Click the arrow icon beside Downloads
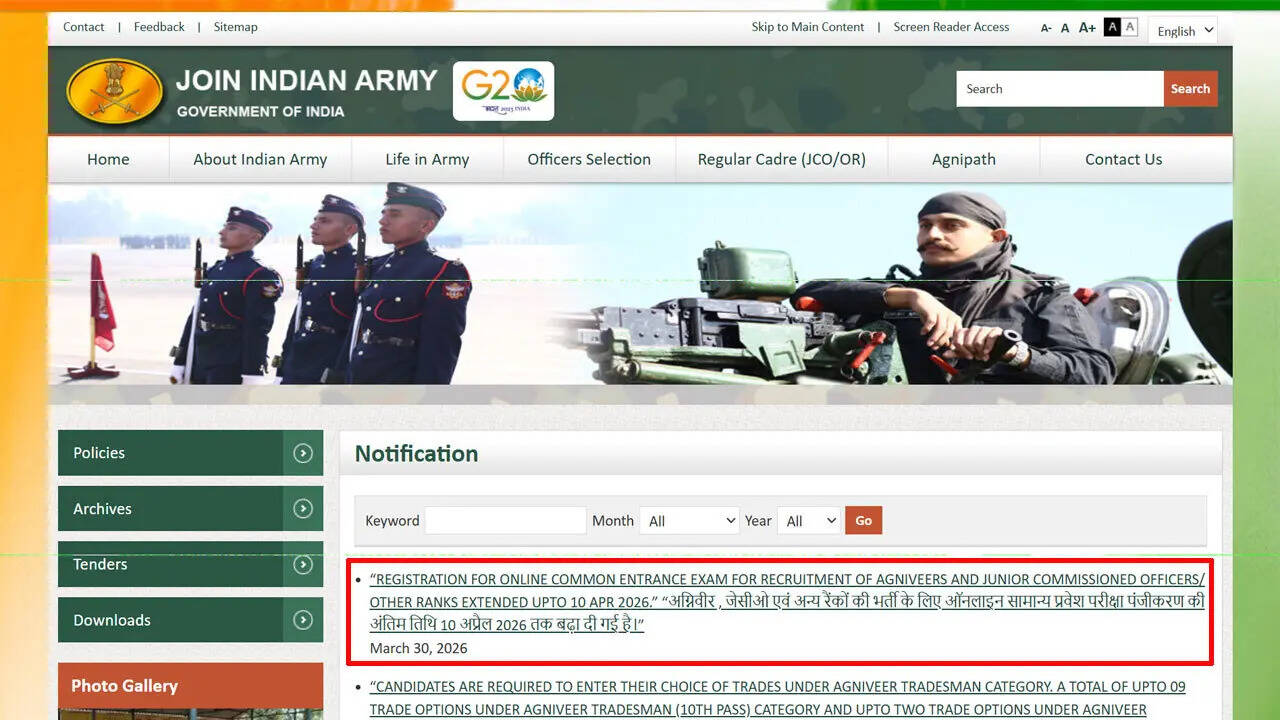The width and height of the screenshot is (1280, 720). [x=303, y=620]
